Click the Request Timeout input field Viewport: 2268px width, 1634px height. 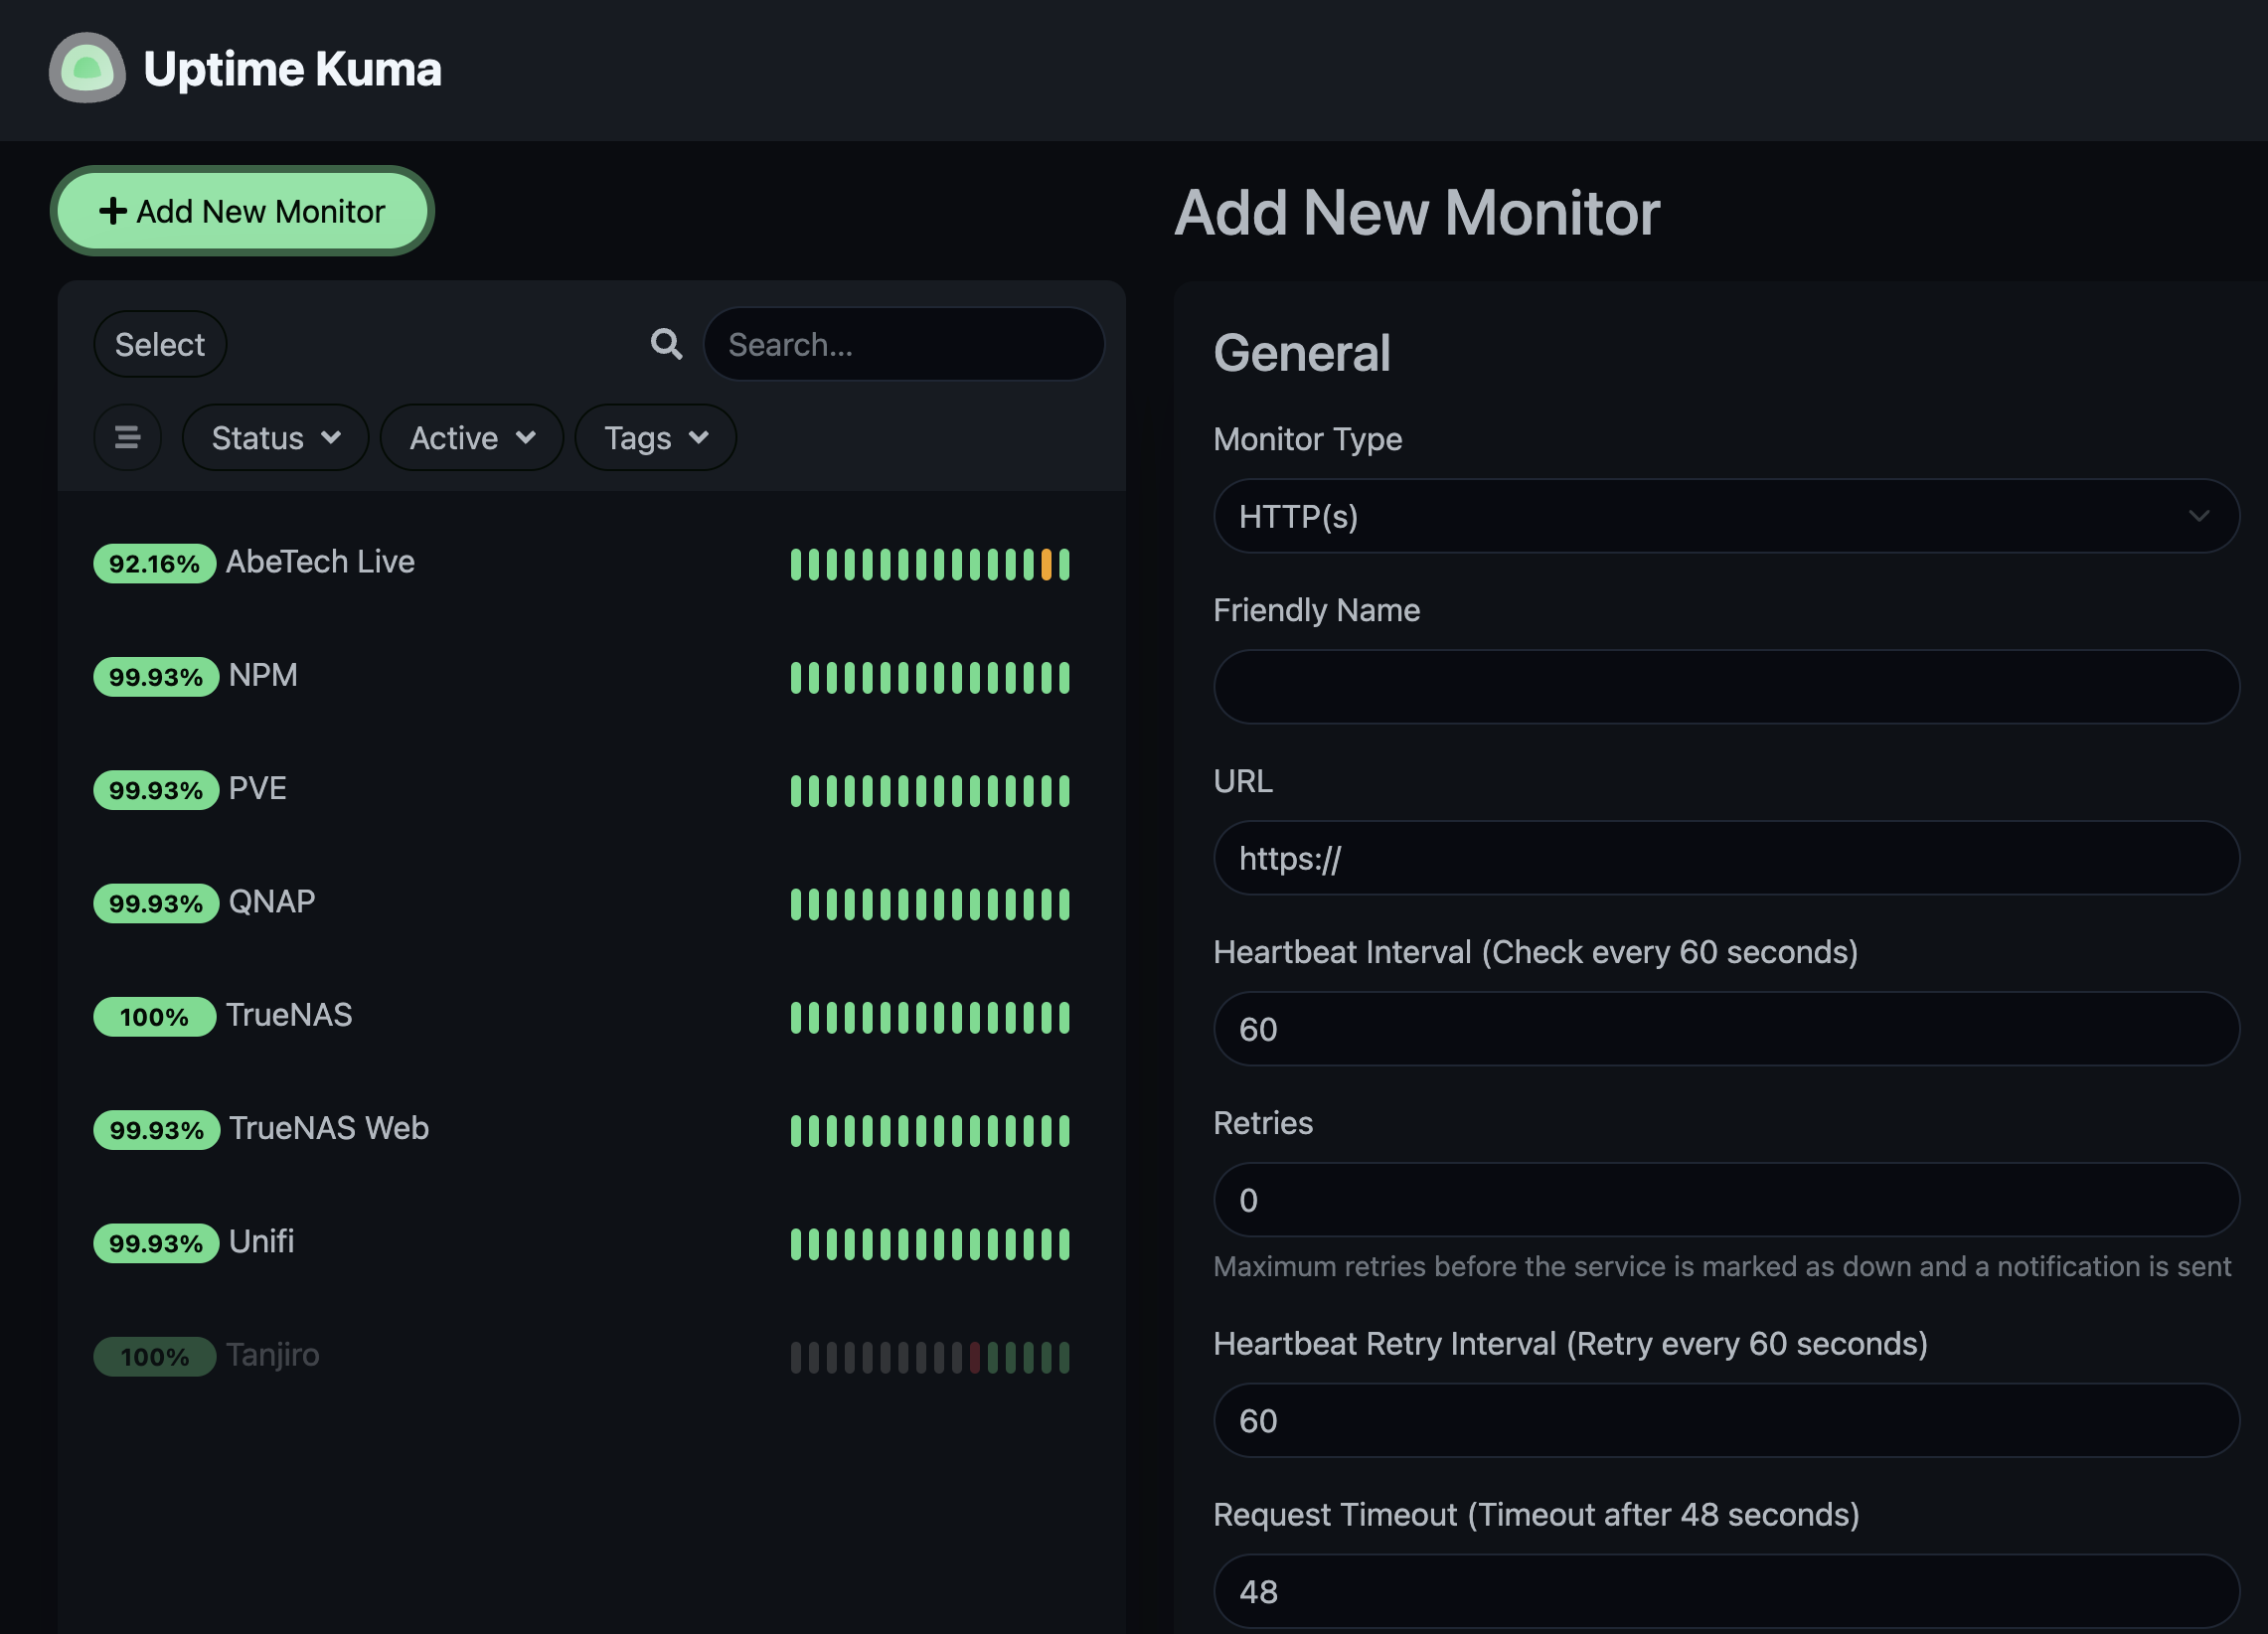point(1726,1592)
